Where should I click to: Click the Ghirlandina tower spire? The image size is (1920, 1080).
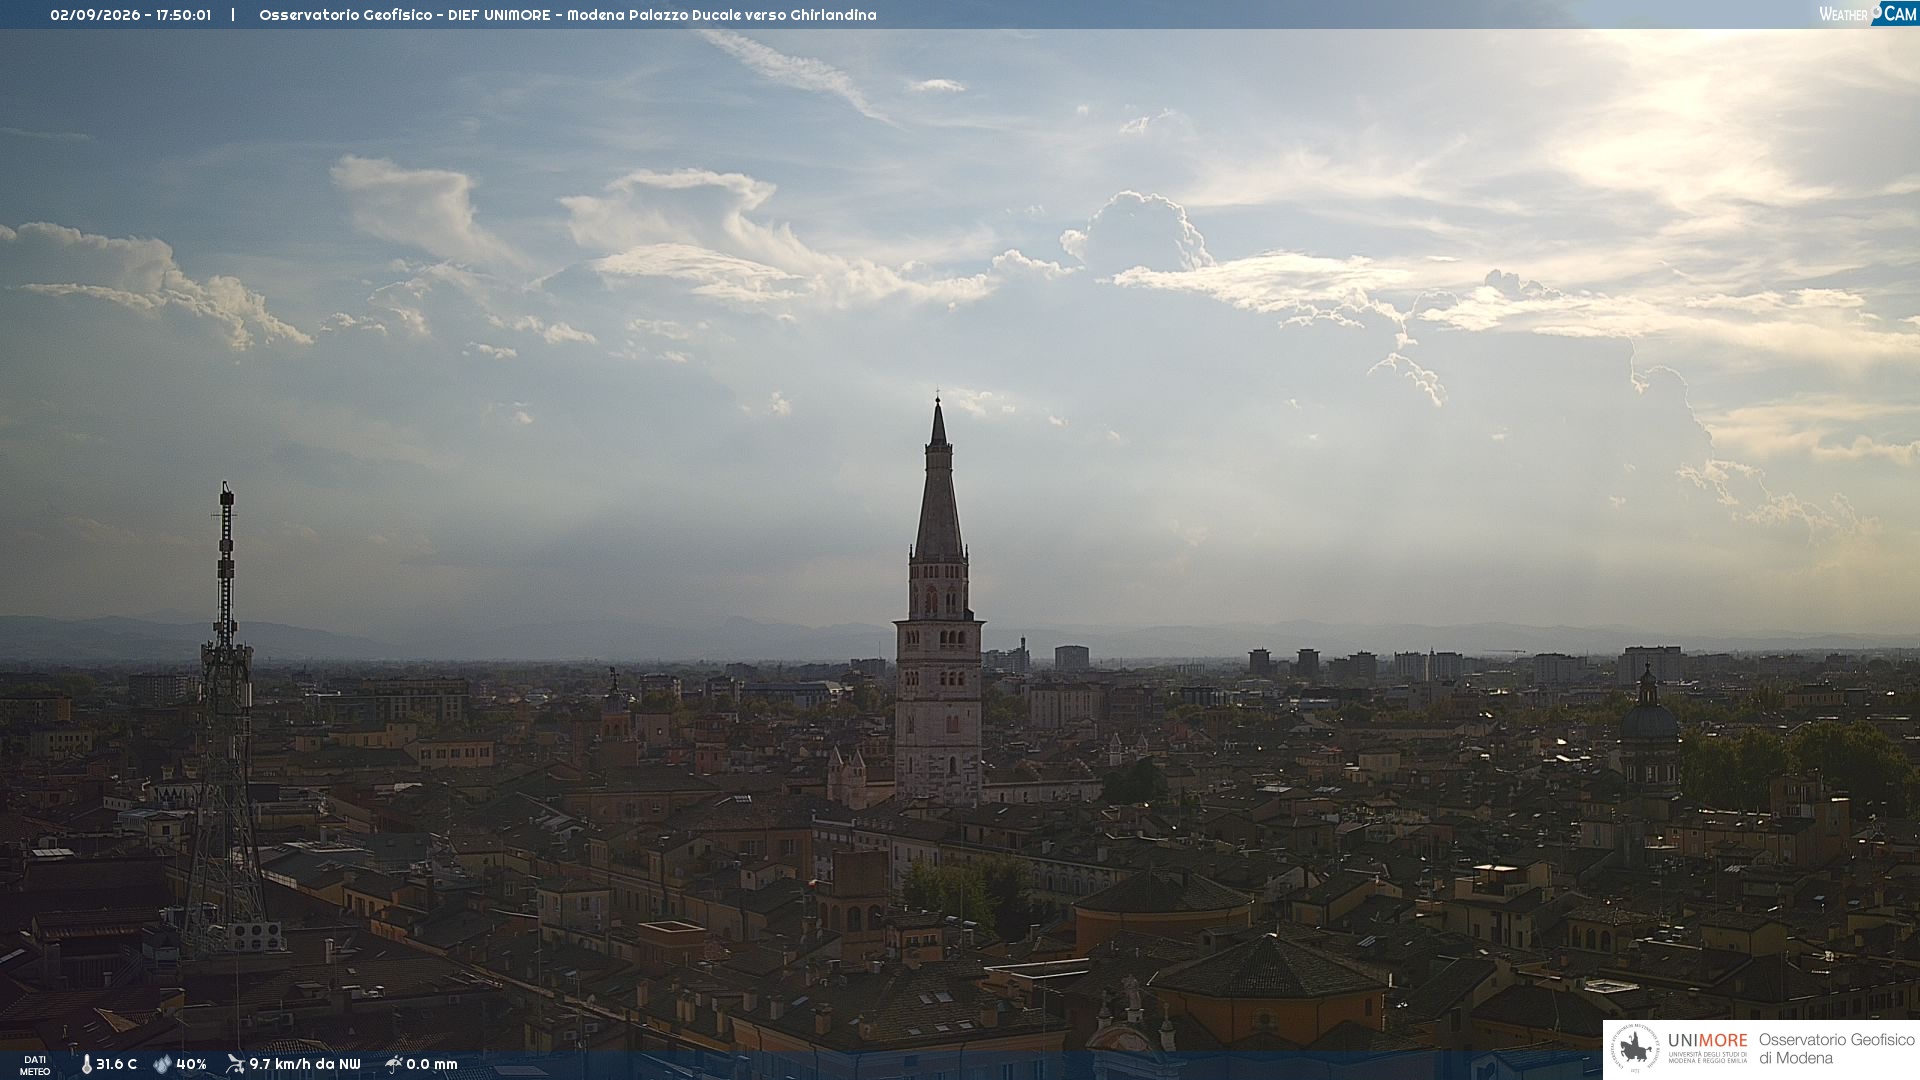pos(938,480)
